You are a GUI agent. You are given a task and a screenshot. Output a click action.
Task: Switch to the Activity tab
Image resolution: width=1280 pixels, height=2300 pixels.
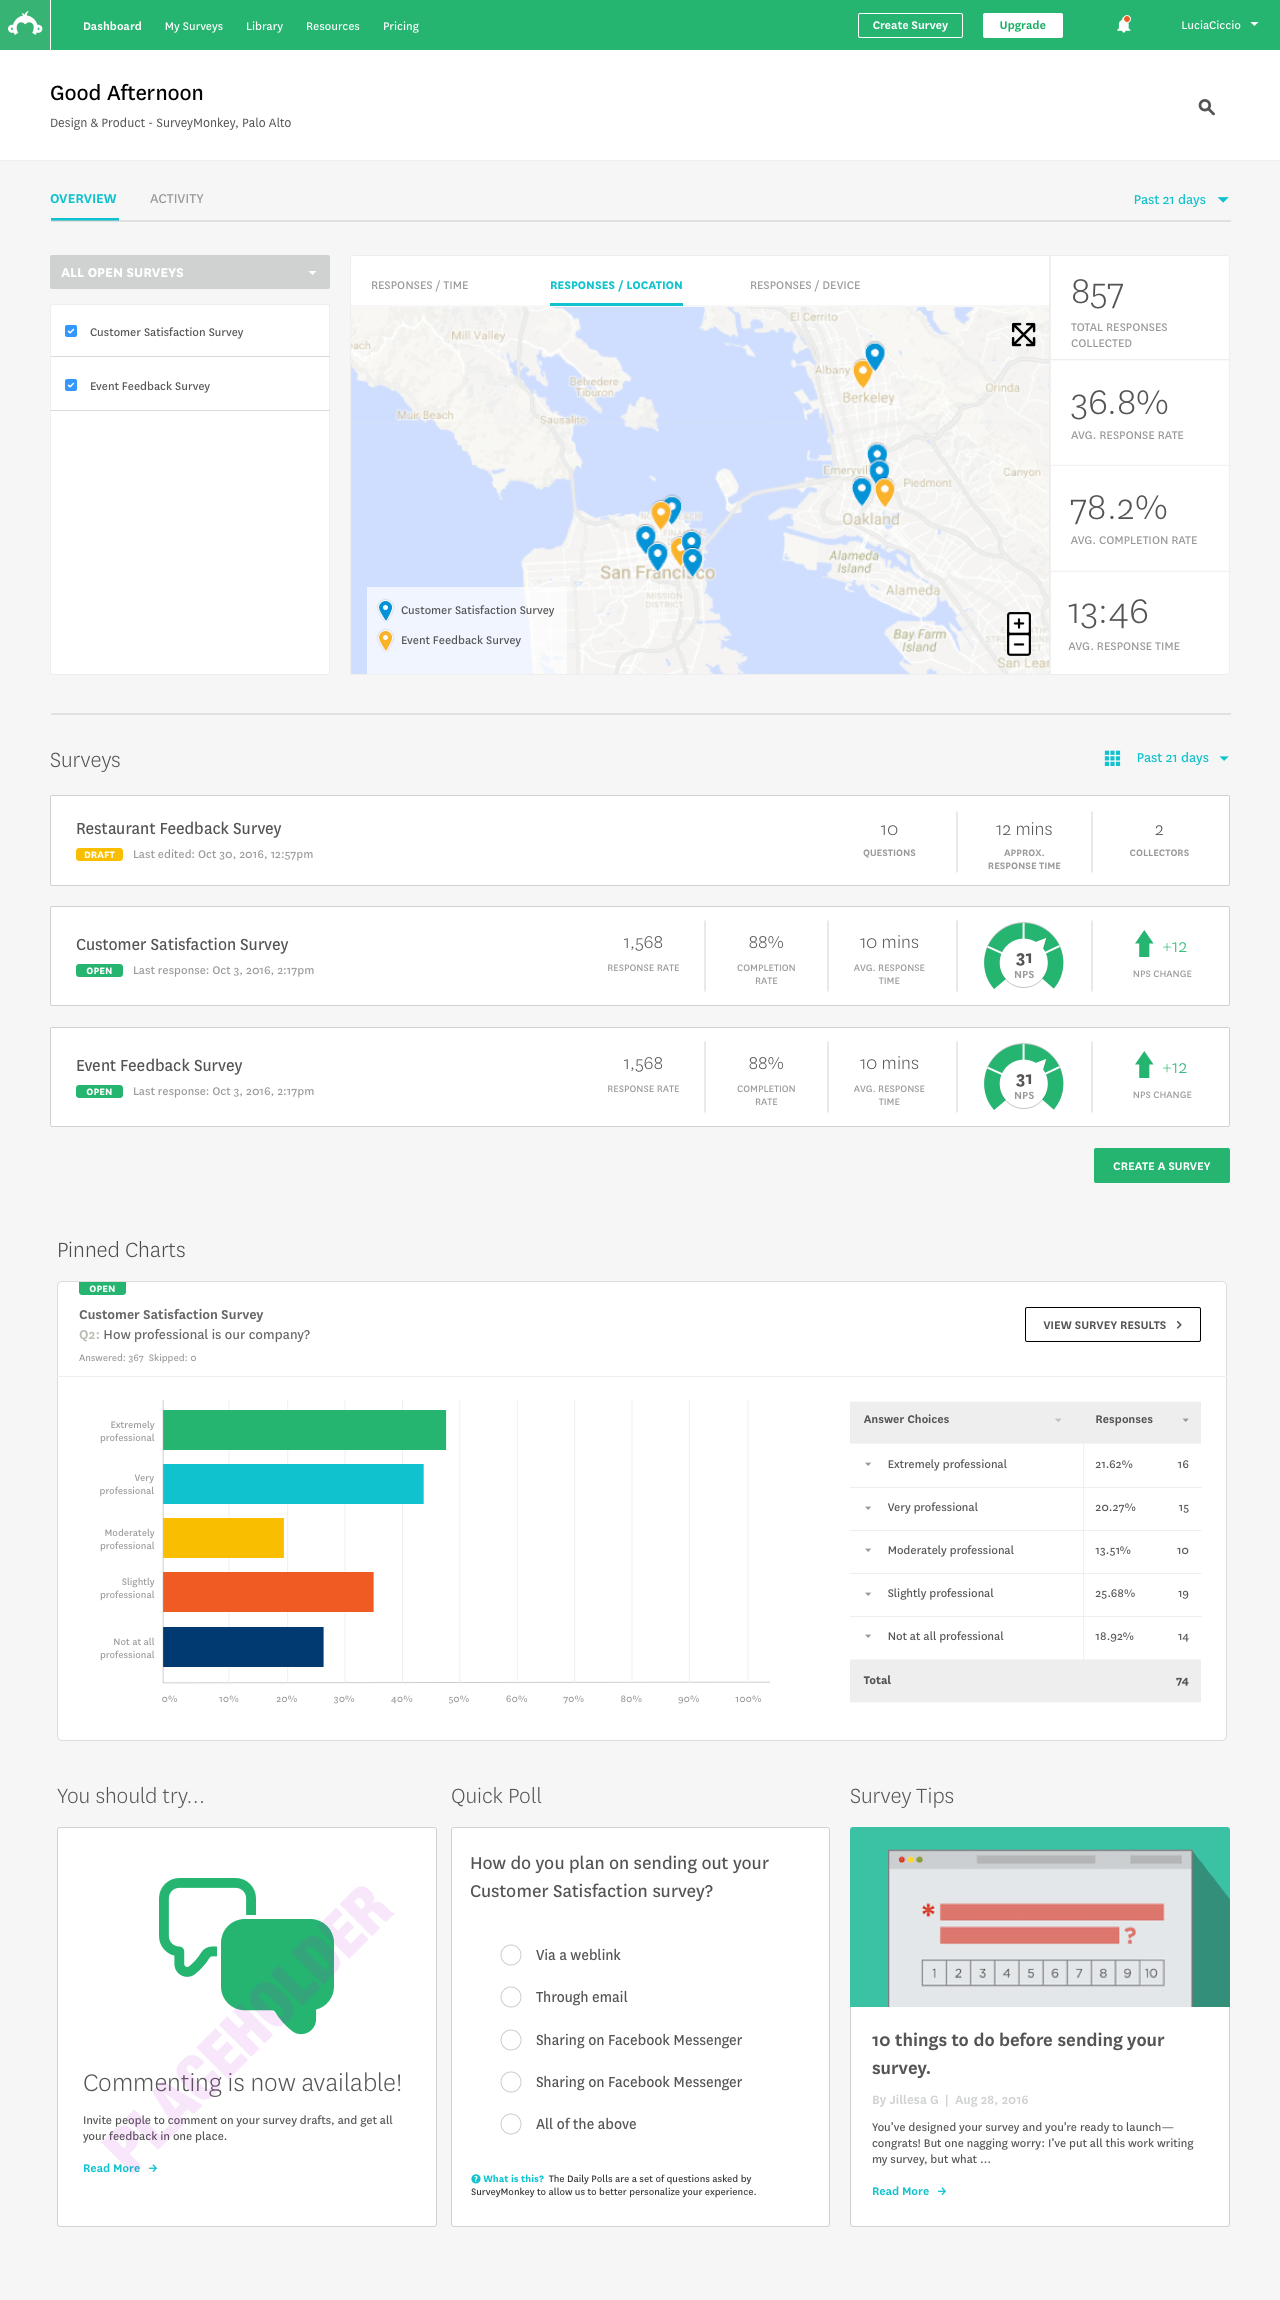pyautogui.click(x=177, y=199)
